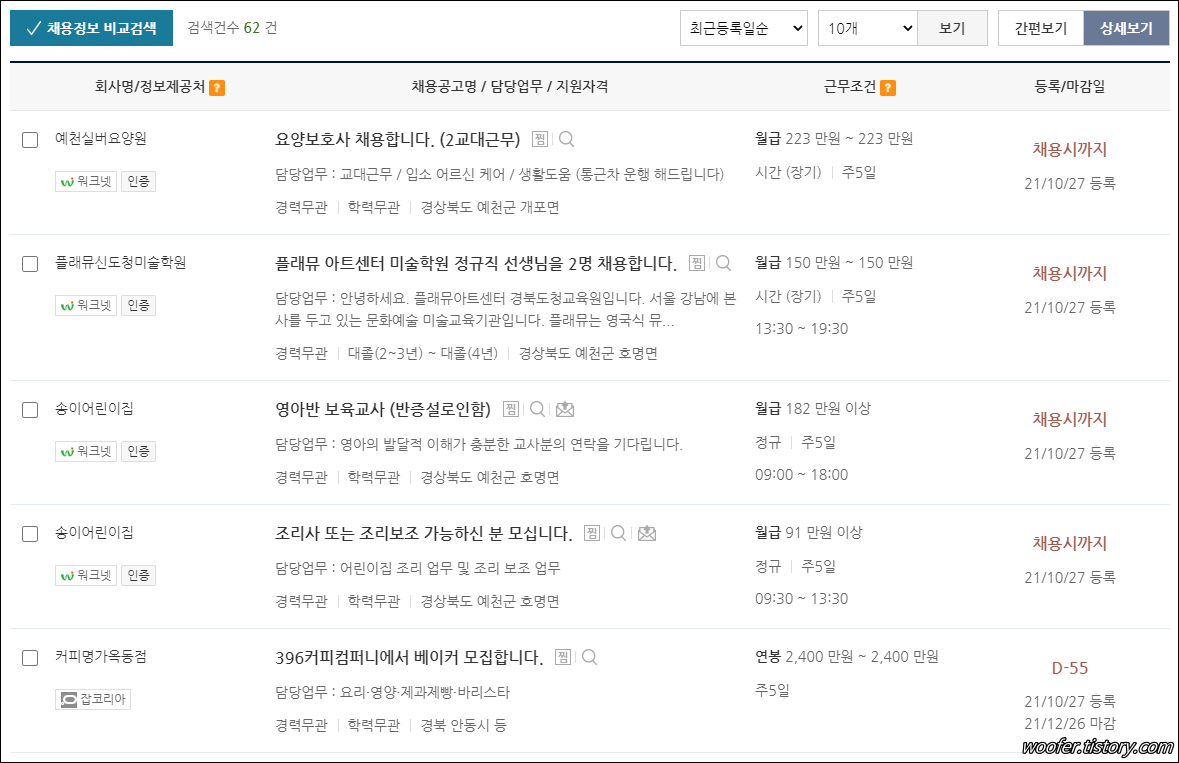Image resolution: width=1179 pixels, height=763 pixels.
Task: Click the 채용정보 비교검색 button
Action: (x=91, y=28)
